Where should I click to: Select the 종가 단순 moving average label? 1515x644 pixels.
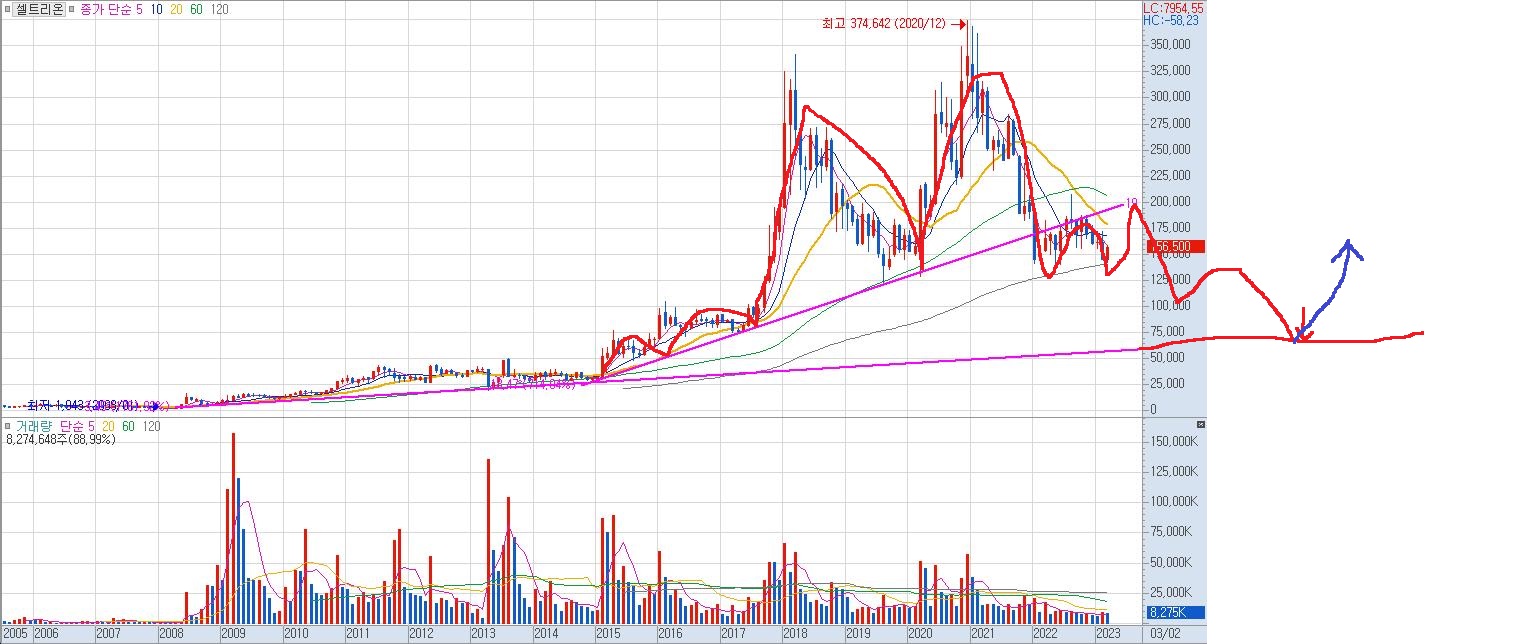[104, 8]
